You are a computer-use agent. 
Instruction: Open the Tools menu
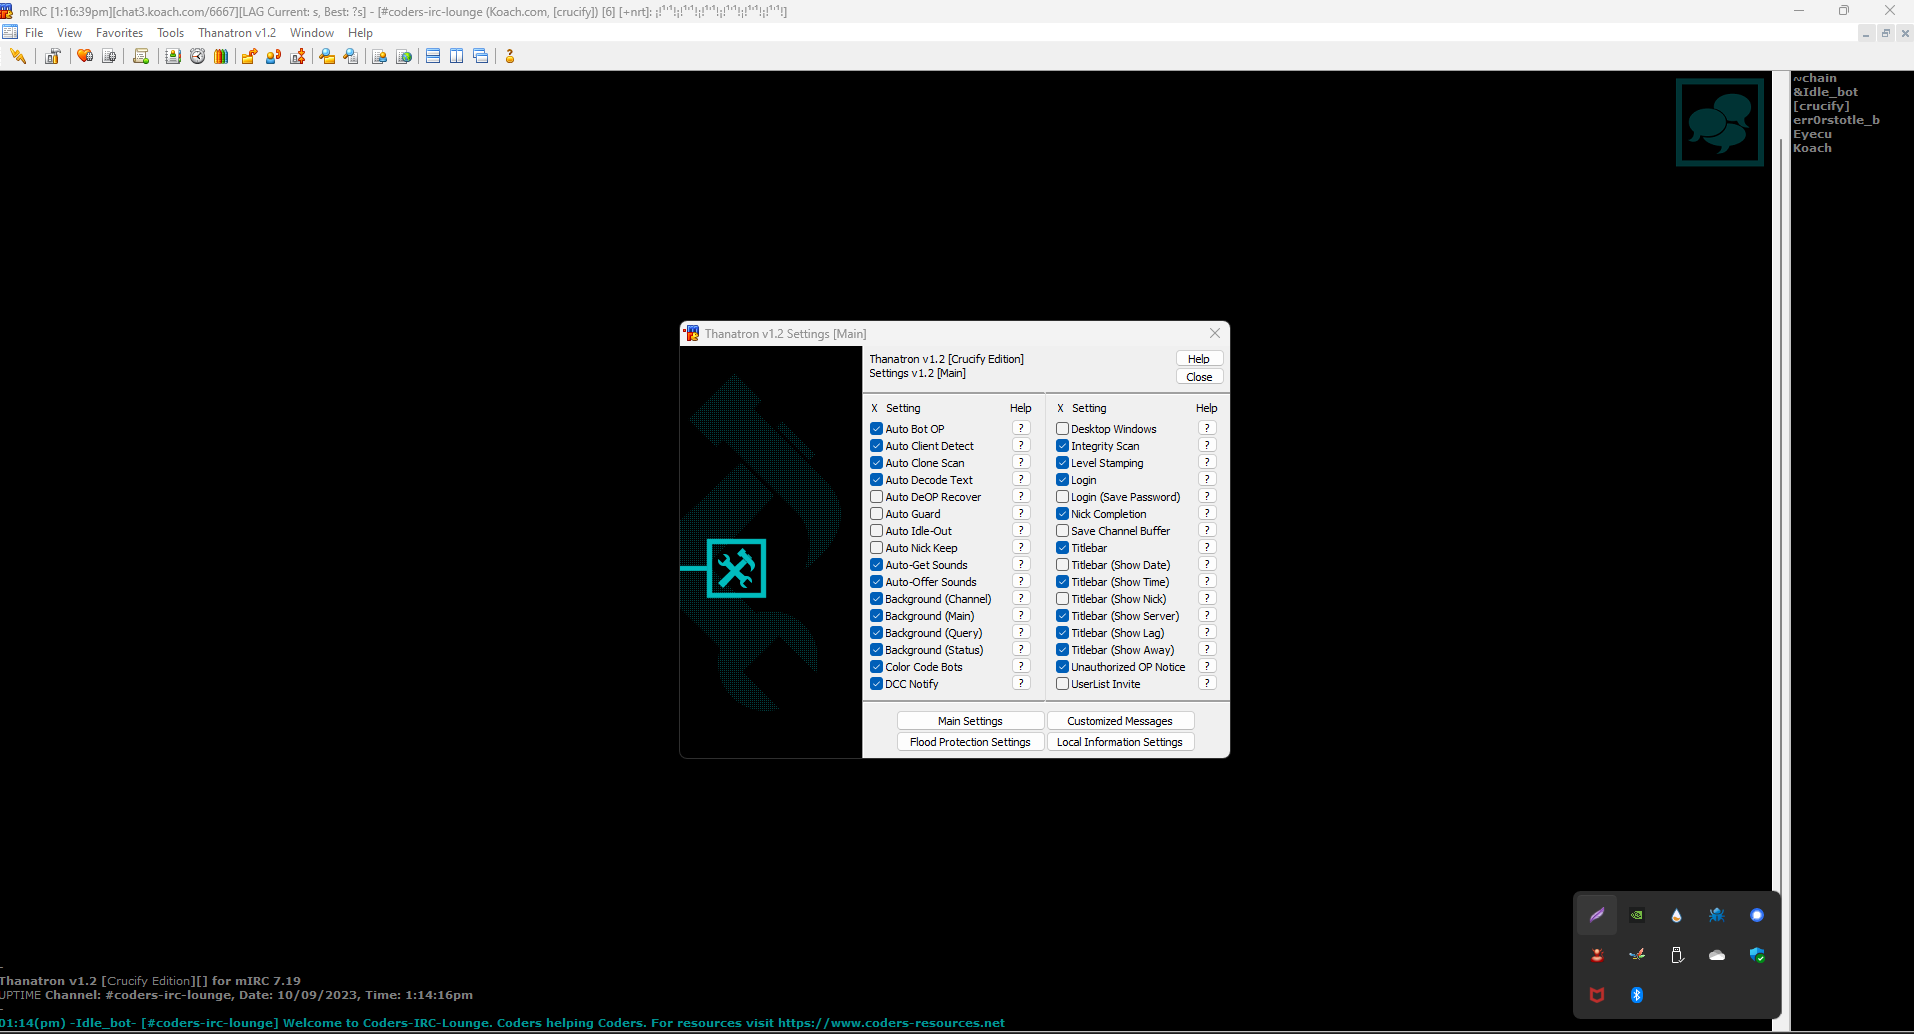click(x=170, y=33)
